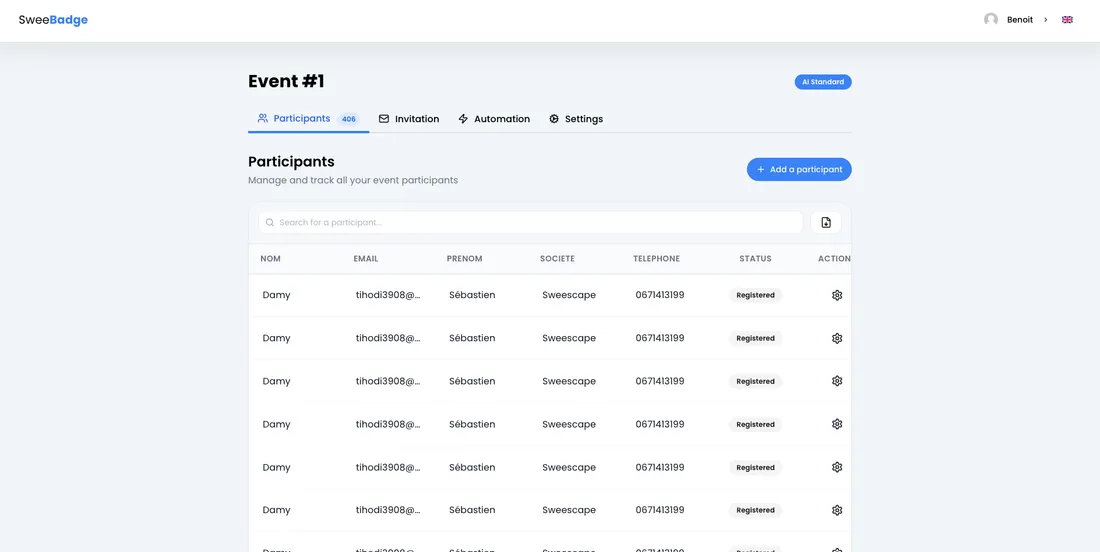Open gear actions for the third Damy row
This screenshot has height=552, width=1100.
click(x=836, y=381)
